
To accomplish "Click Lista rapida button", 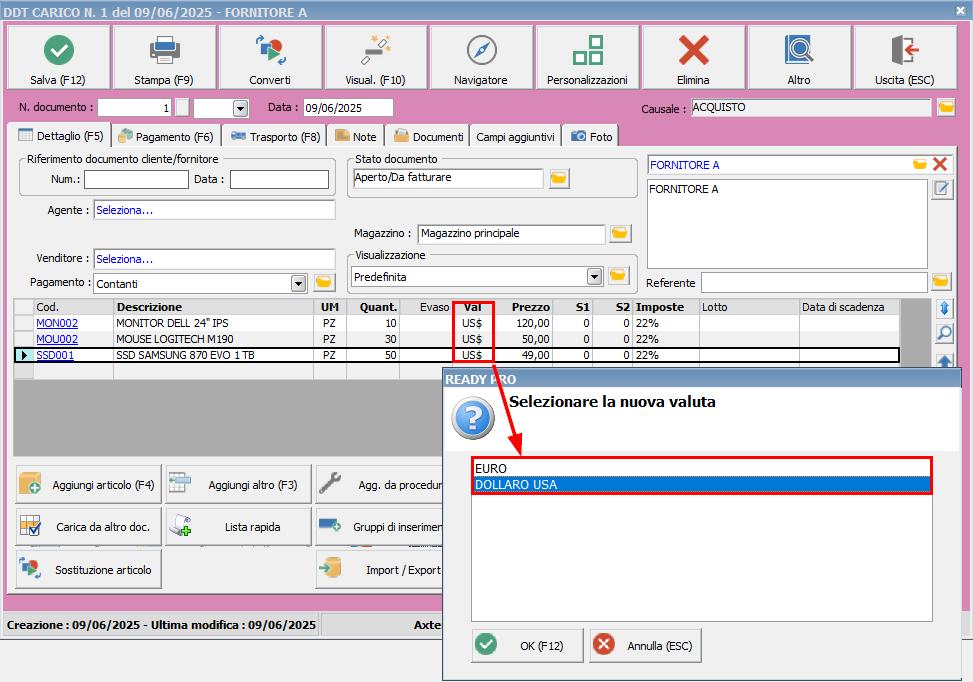I will (x=238, y=527).
